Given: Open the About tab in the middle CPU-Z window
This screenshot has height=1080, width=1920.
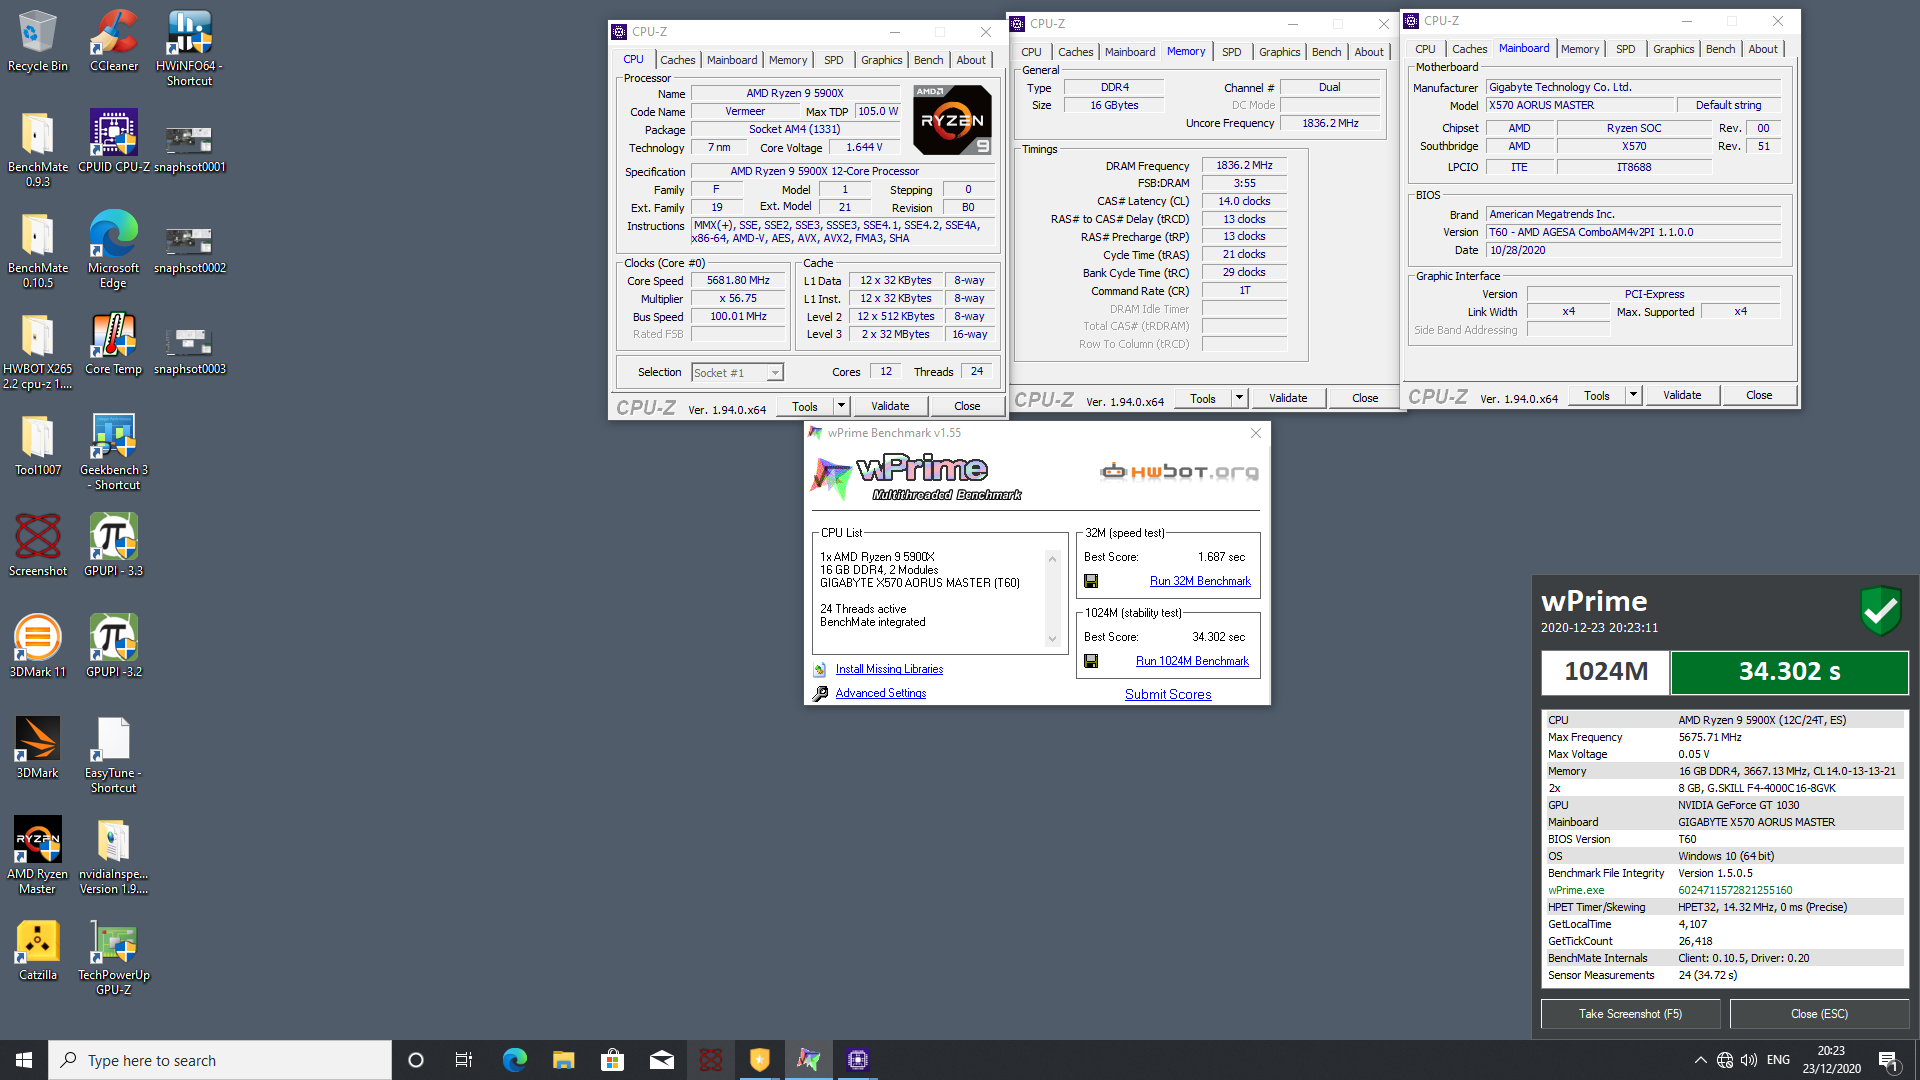Looking at the screenshot, I should pos(1369,52).
